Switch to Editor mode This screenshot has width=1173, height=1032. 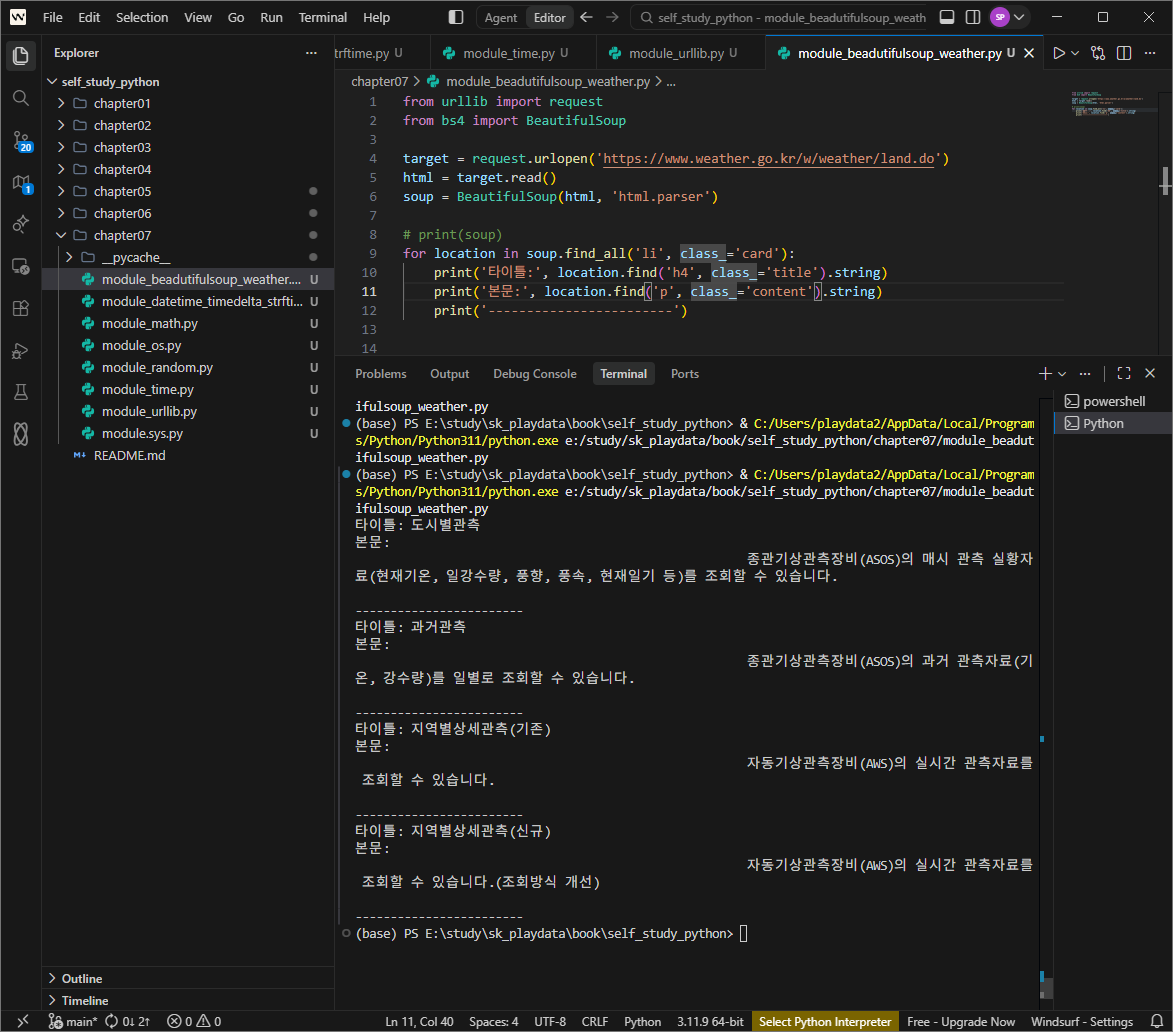550,17
